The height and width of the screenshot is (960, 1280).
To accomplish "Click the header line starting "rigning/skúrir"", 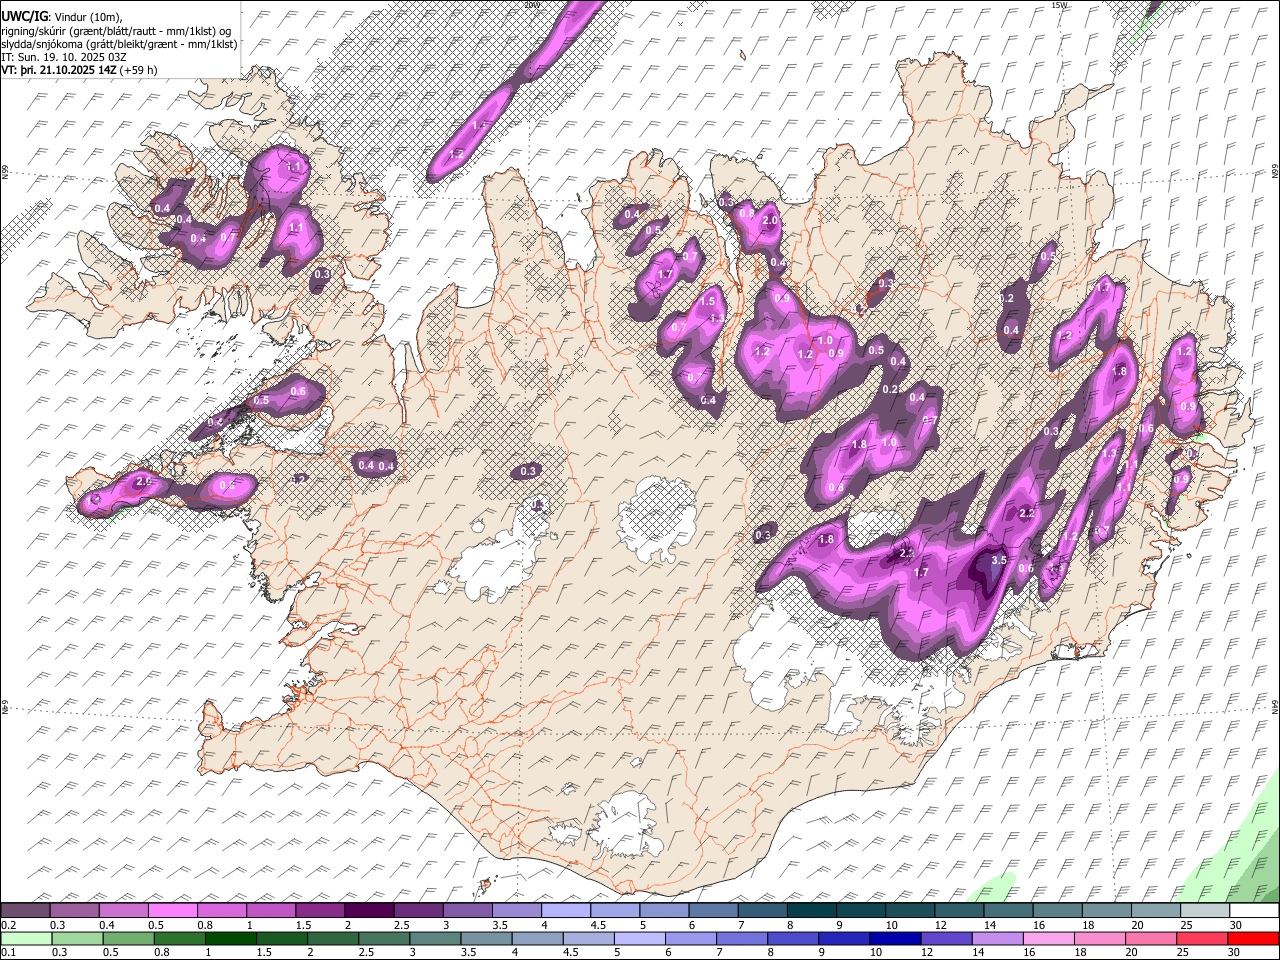I will pos(116,30).
